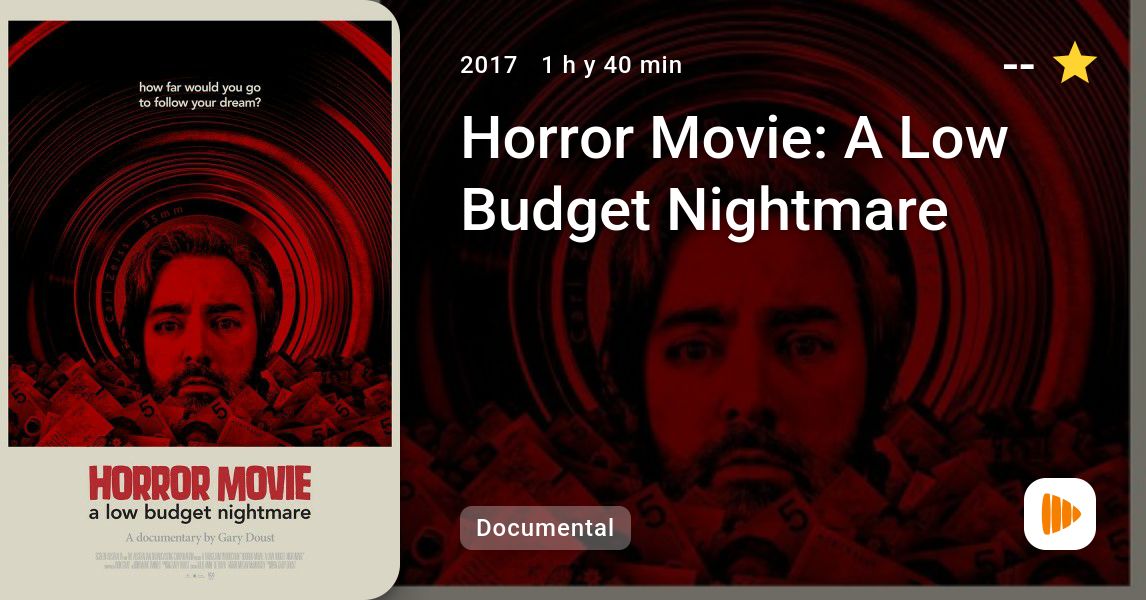
Task: Open the orange play logo icon
Action: (1060, 514)
